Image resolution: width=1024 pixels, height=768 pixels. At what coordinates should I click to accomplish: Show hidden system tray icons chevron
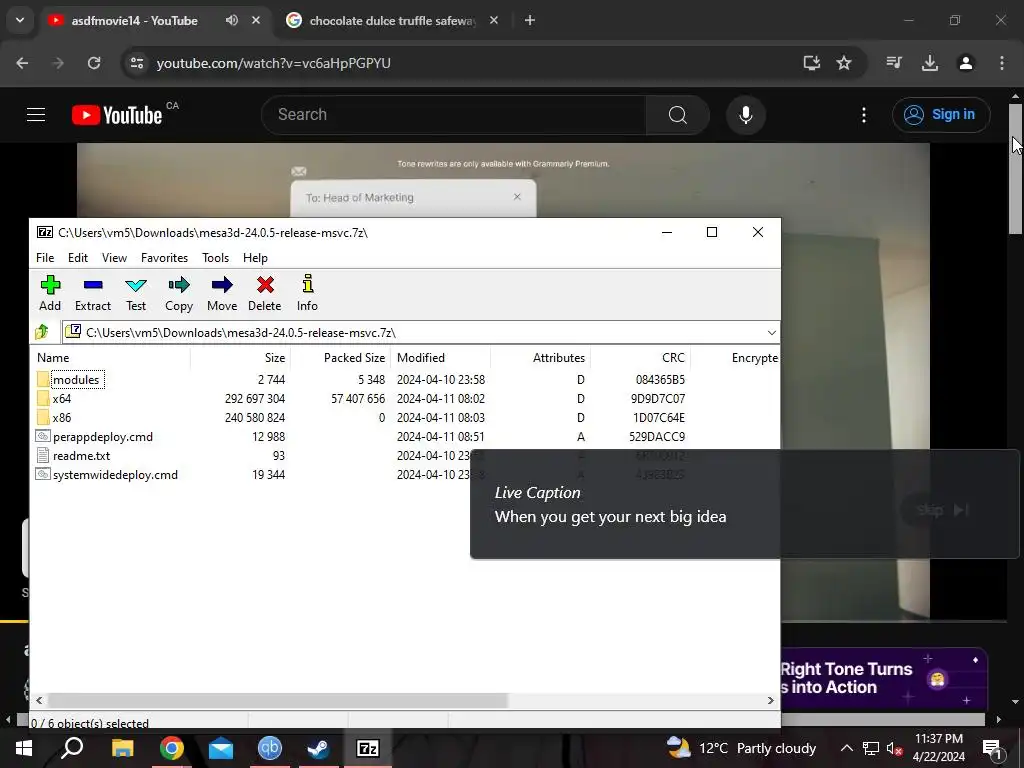[x=846, y=748]
